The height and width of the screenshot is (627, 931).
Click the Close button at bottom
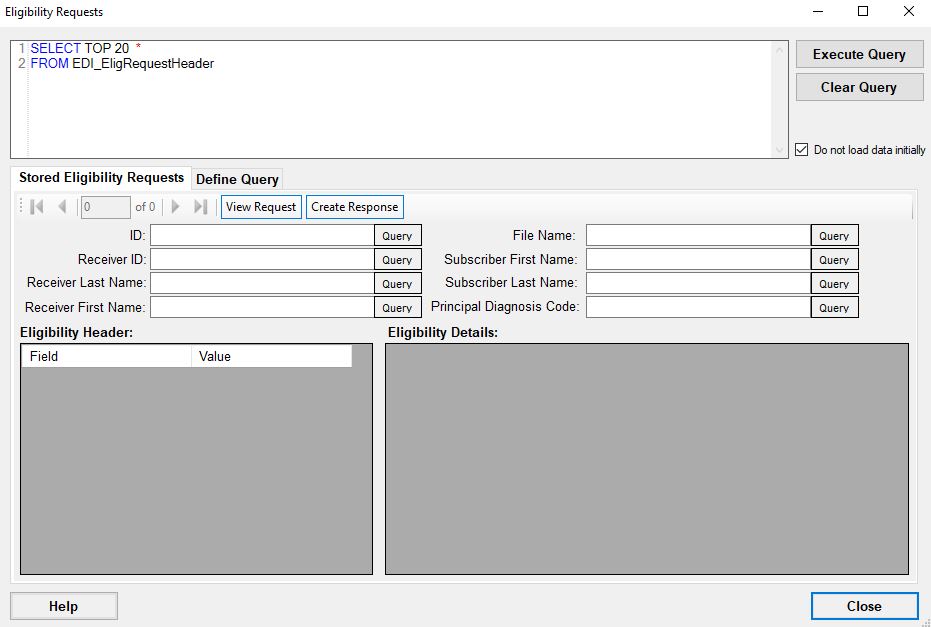click(x=864, y=606)
